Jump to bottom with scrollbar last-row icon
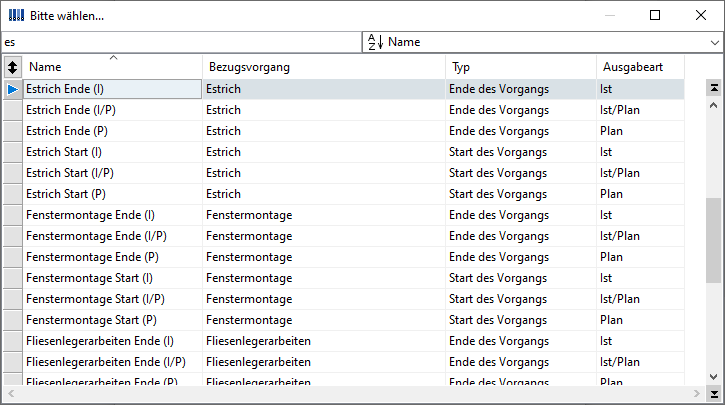This screenshot has width=725, height=405. pos(714,394)
